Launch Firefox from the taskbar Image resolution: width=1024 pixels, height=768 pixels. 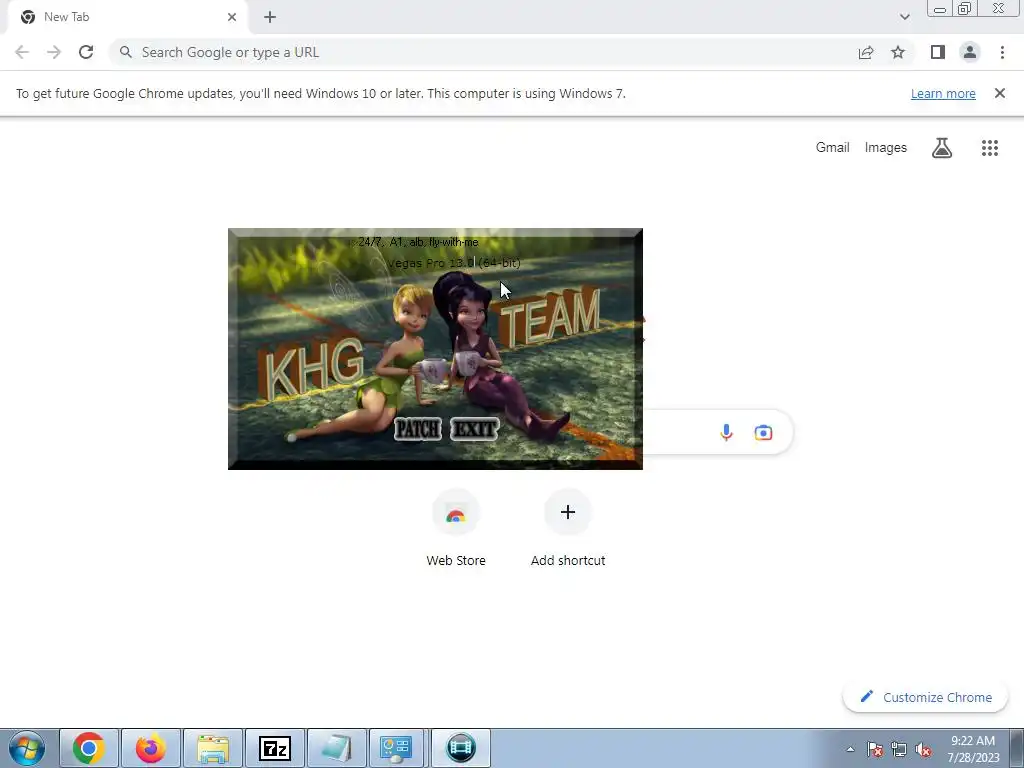point(151,748)
